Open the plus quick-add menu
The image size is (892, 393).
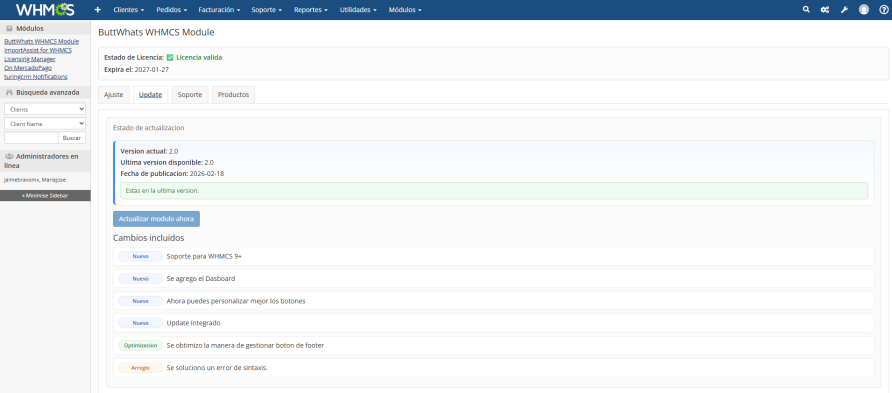pos(97,10)
